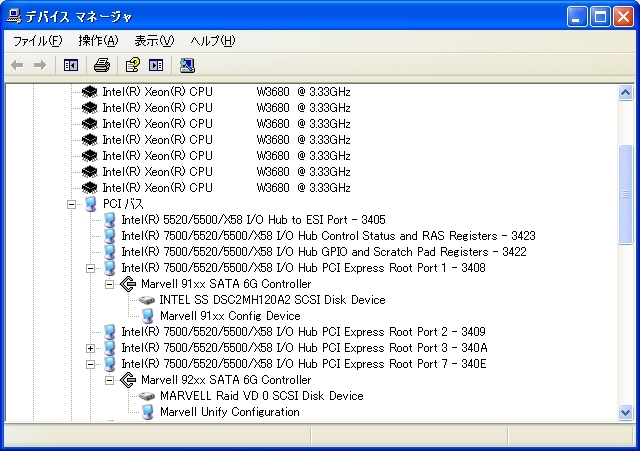Click the I/O Hub to ESI Port 3405 icon
The width and height of the screenshot is (640, 451).
[x=109, y=220]
